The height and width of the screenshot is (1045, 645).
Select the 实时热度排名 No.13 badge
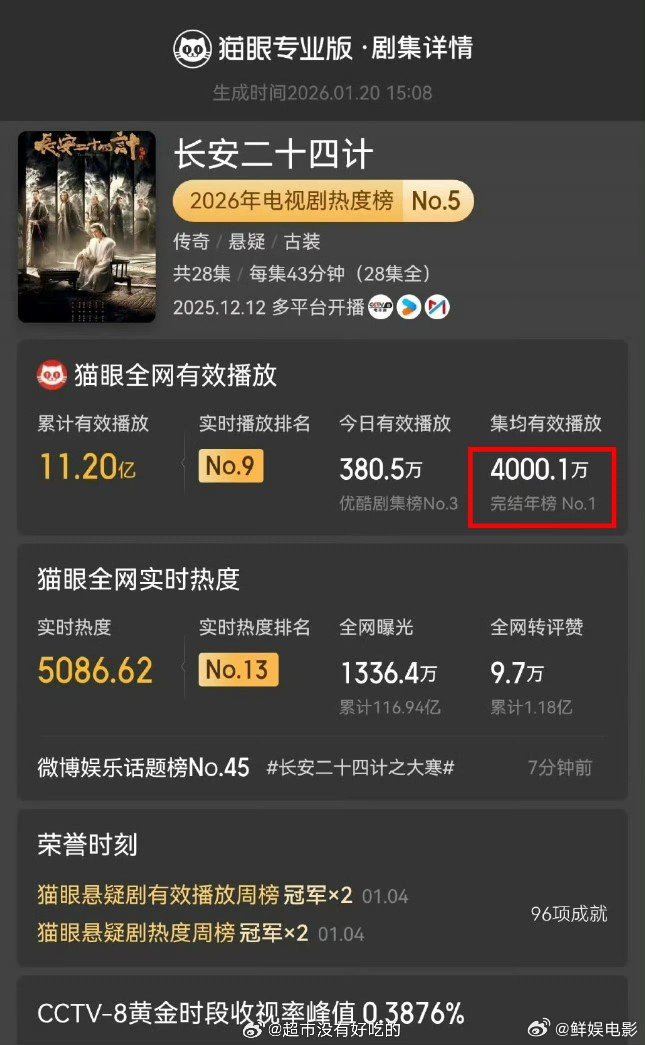point(238,669)
